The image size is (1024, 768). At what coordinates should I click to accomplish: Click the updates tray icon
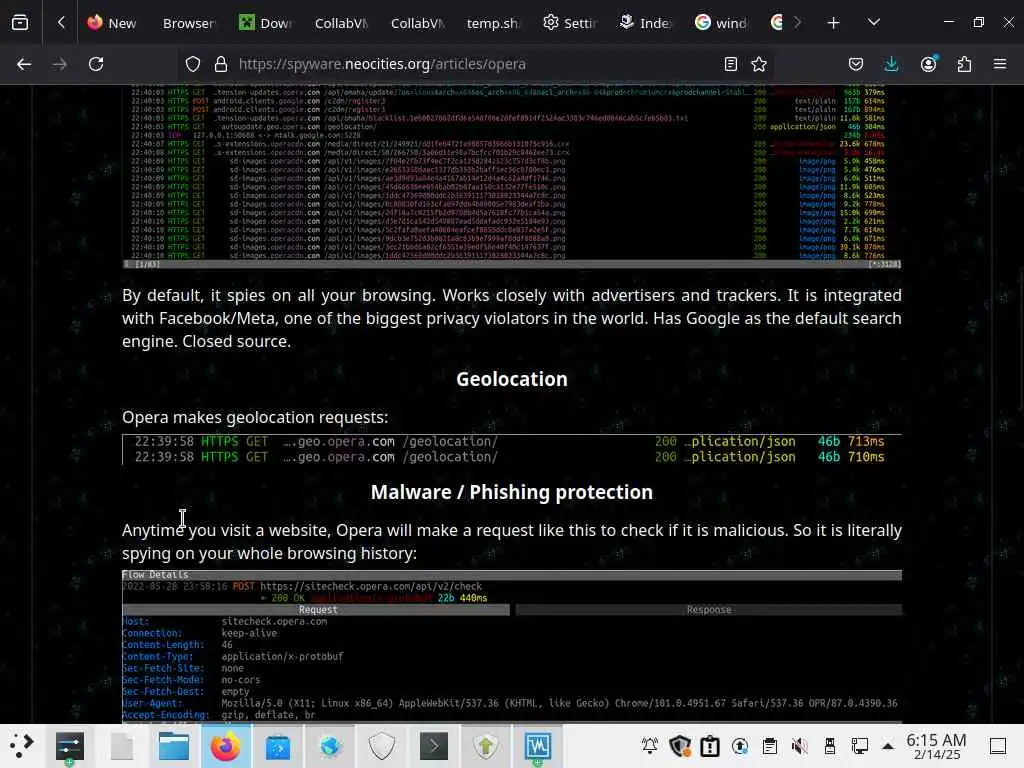coord(740,746)
